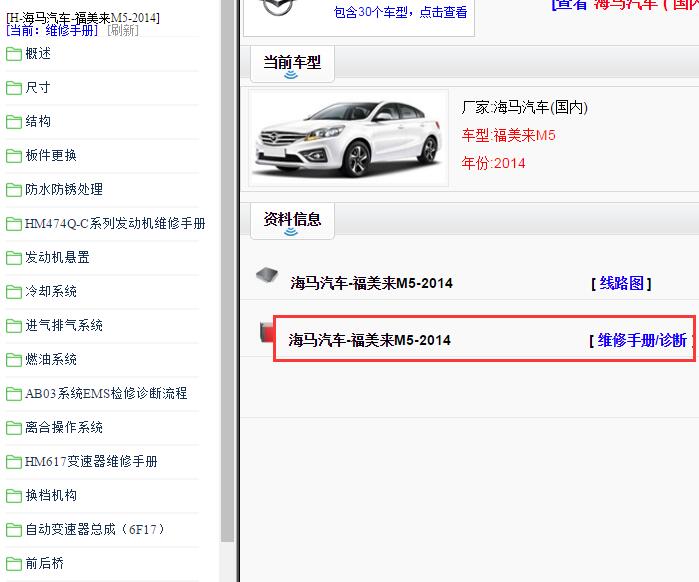This screenshot has width=699, height=582.
Task: Click the folder icon beside 防水防锈处理
Action: tap(14, 190)
